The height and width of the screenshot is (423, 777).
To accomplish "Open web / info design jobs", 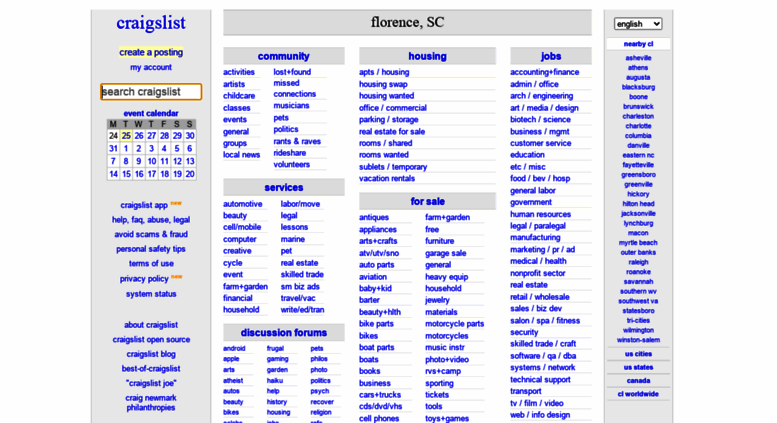I will pyautogui.click(x=540, y=415).
